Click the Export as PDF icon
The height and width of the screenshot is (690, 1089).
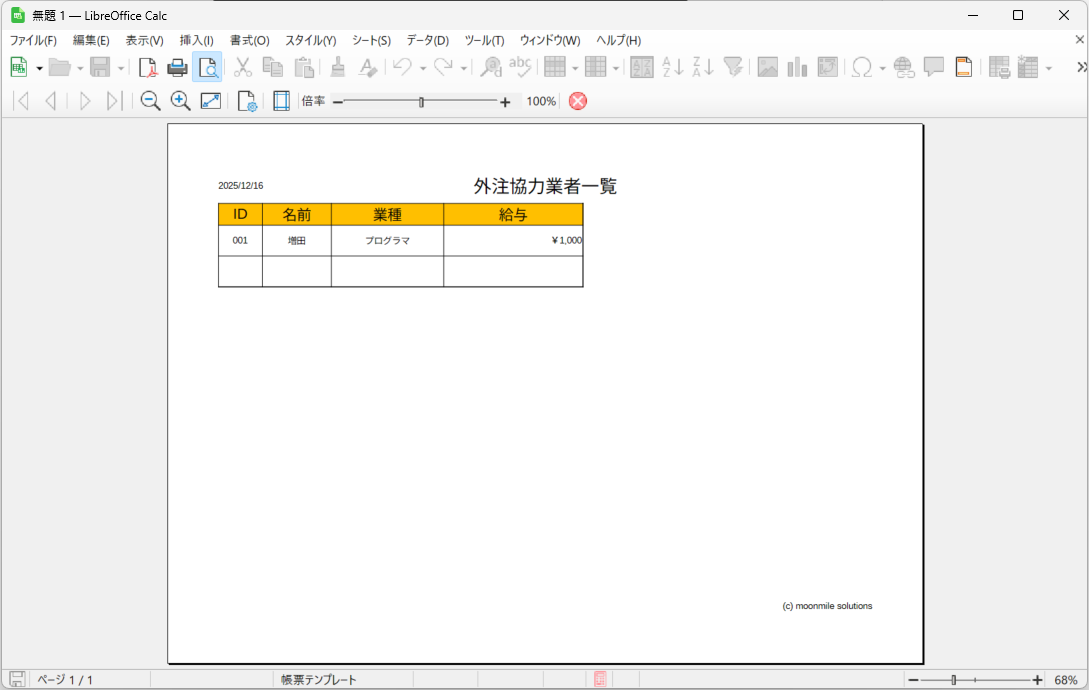point(148,67)
